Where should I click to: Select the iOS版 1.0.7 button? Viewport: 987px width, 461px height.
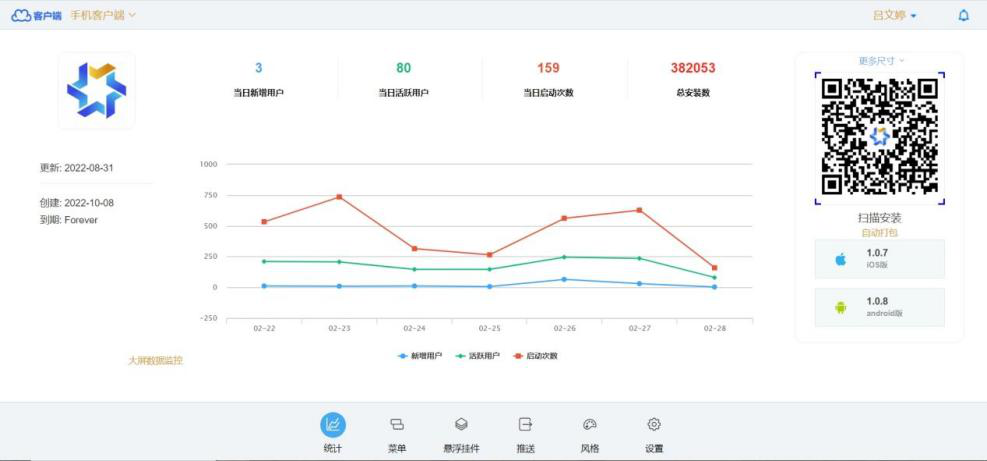tap(879, 259)
